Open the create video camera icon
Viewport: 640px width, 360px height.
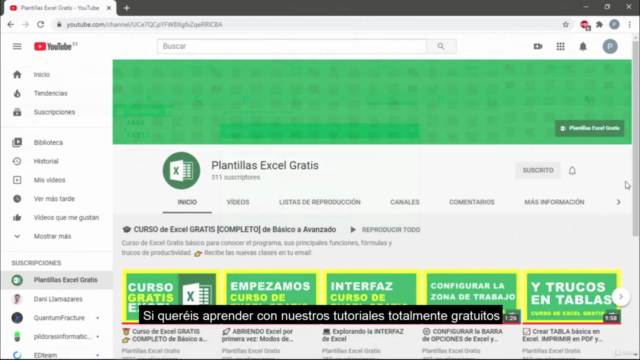coord(538,47)
